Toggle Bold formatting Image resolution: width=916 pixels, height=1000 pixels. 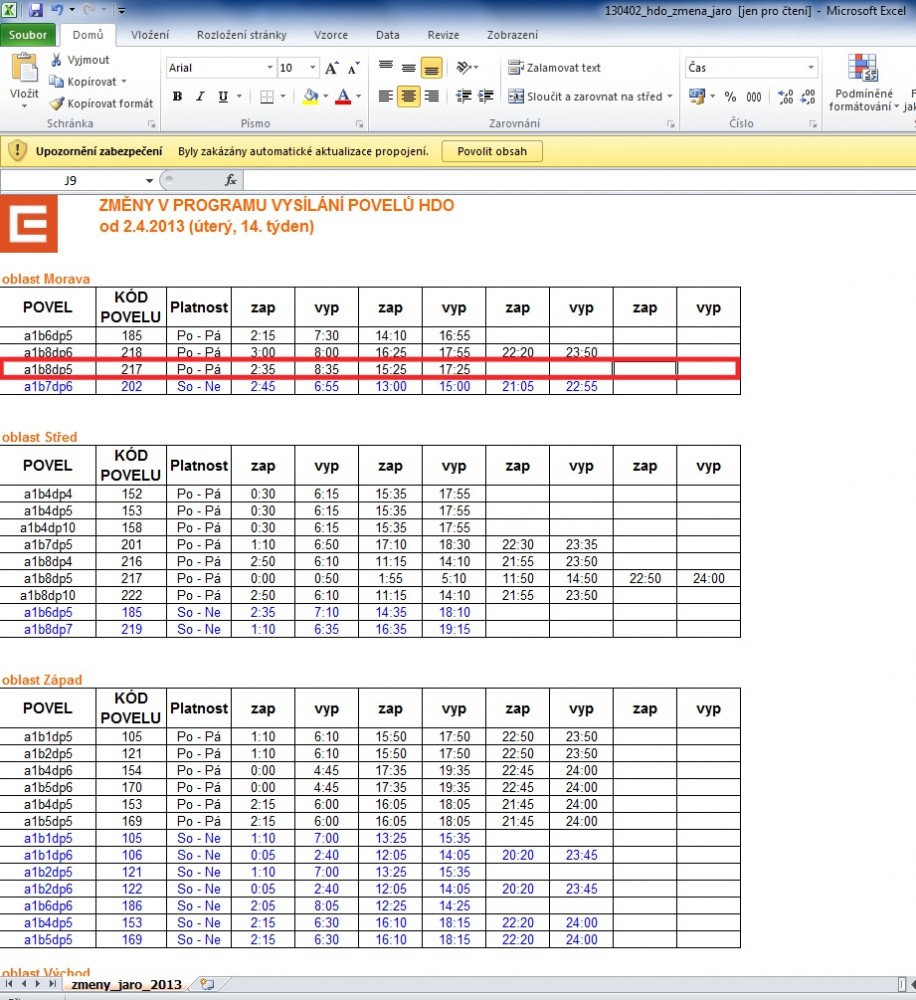coord(177,97)
